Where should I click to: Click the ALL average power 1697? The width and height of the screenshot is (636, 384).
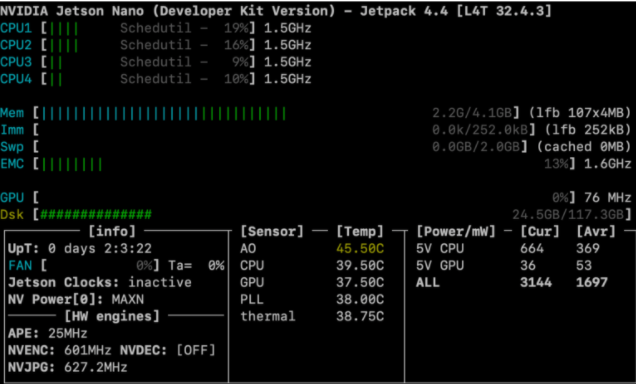click(592, 282)
